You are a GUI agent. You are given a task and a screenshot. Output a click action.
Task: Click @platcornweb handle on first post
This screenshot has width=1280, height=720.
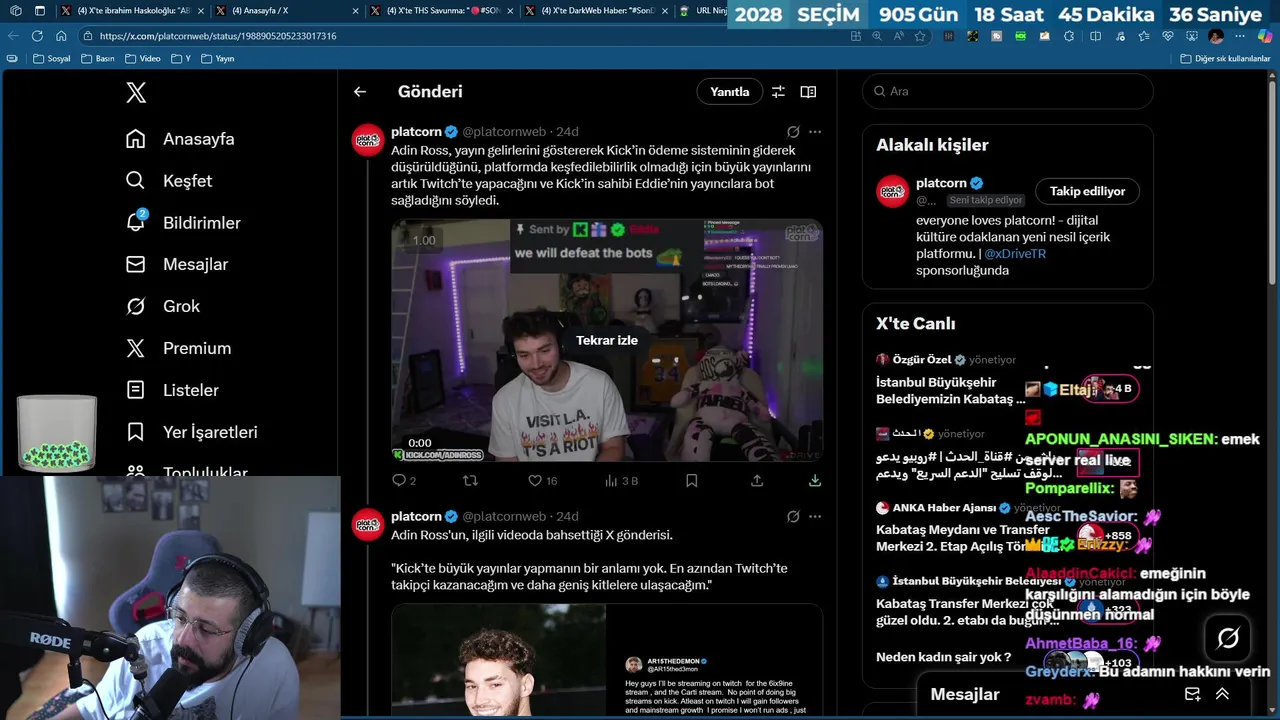pyautogui.click(x=504, y=132)
